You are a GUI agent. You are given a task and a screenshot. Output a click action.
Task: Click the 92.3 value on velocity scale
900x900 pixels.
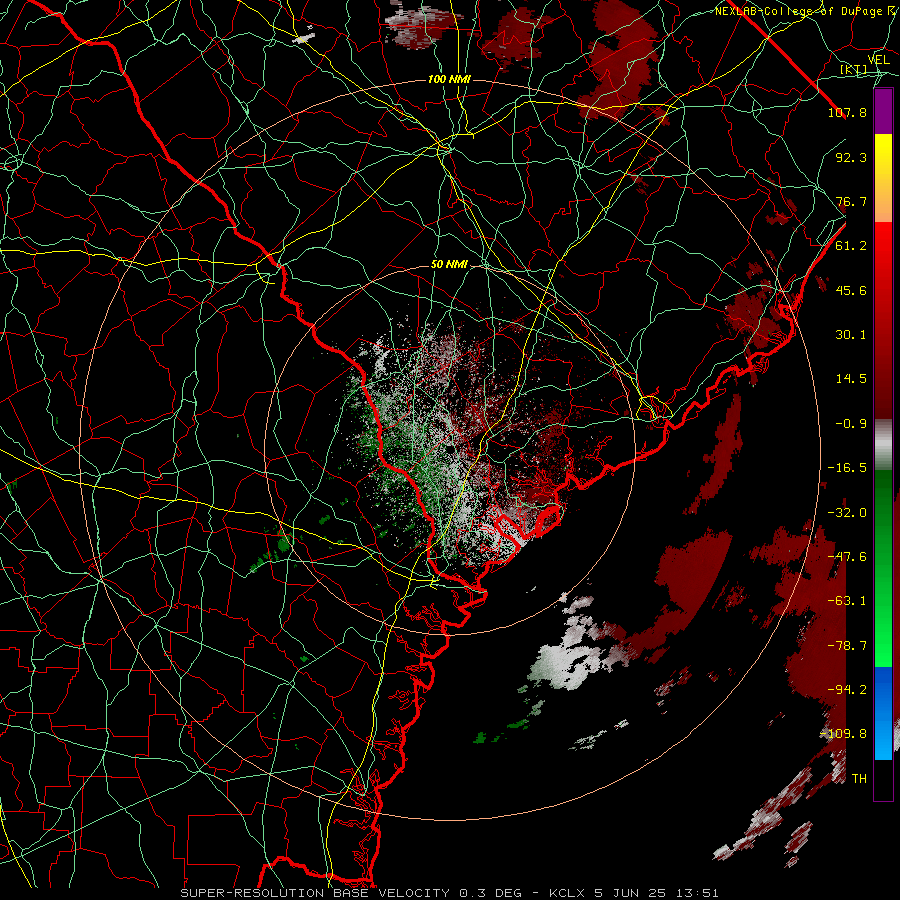851,157
